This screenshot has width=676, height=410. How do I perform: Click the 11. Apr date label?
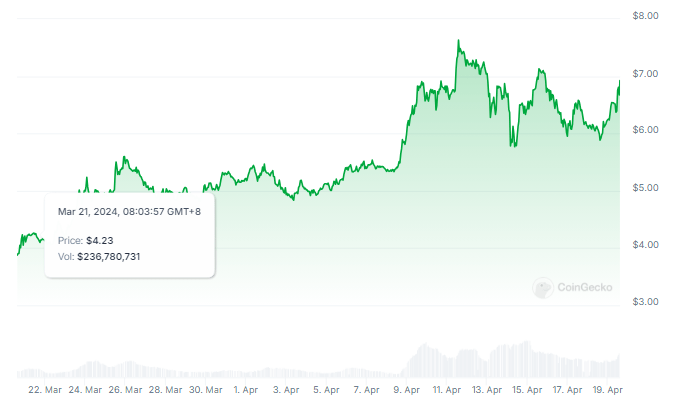pyautogui.click(x=446, y=389)
